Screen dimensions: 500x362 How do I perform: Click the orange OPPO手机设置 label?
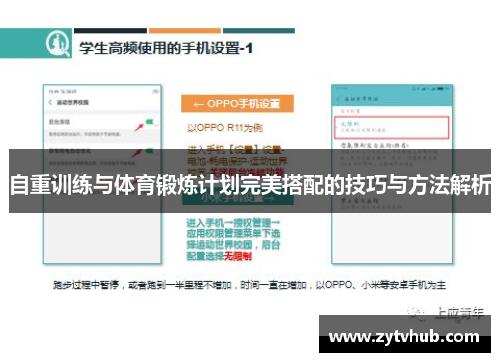tap(237, 104)
